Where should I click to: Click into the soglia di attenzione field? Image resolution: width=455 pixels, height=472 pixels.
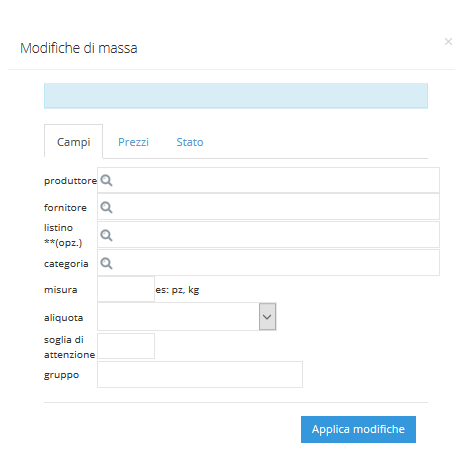coord(126,346)
